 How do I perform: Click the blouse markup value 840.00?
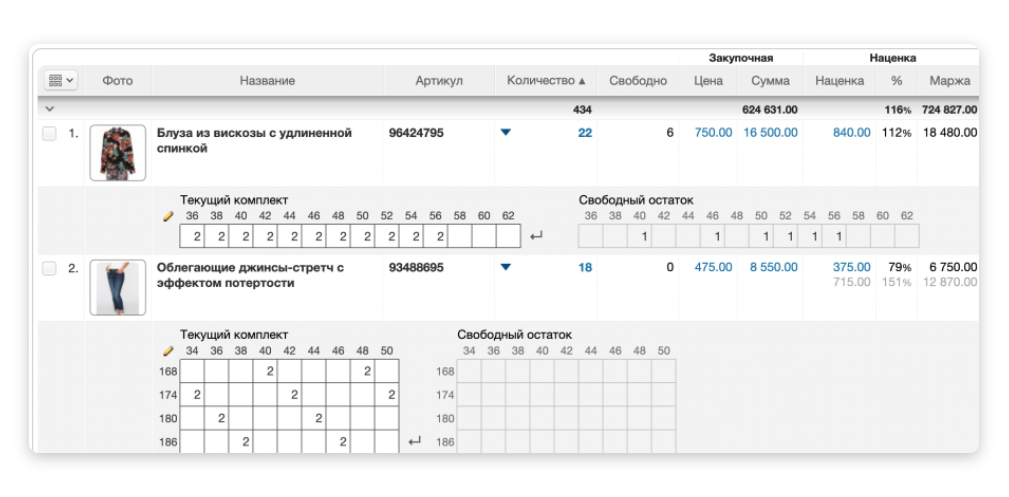pyautogui.click(x=851, y=133)
